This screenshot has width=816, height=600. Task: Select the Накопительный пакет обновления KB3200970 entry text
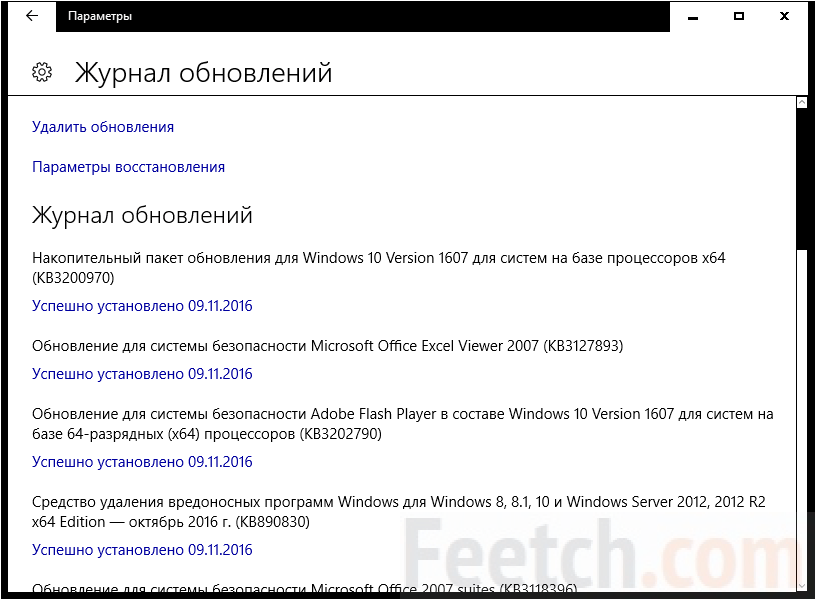378,268
